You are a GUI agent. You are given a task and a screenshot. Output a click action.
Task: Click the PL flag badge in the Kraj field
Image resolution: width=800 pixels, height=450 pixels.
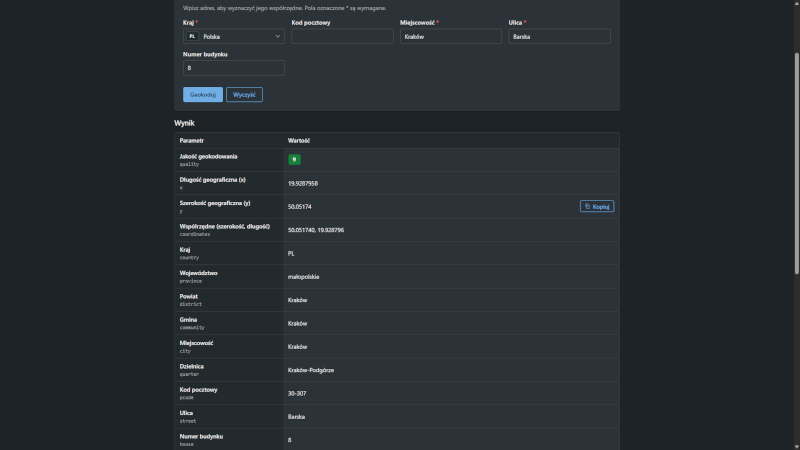pos(192,36)
